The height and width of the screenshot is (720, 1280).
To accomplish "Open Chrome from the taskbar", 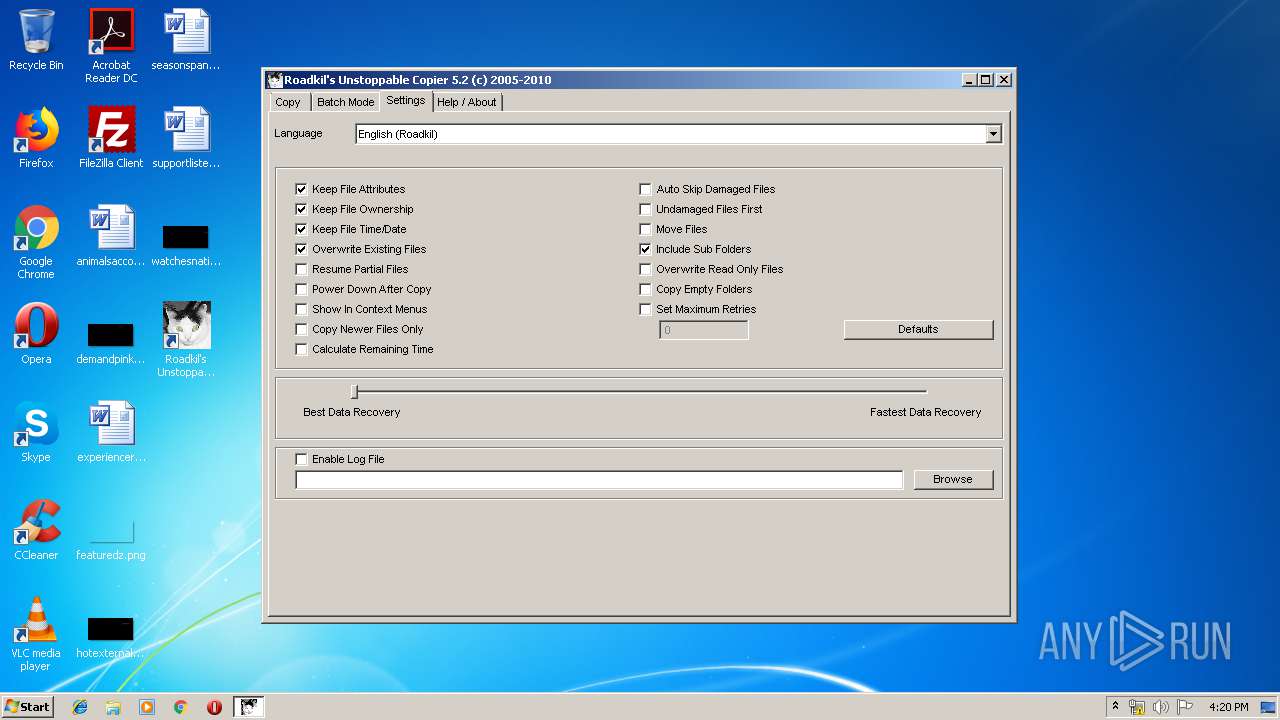I will coord(180,707).
